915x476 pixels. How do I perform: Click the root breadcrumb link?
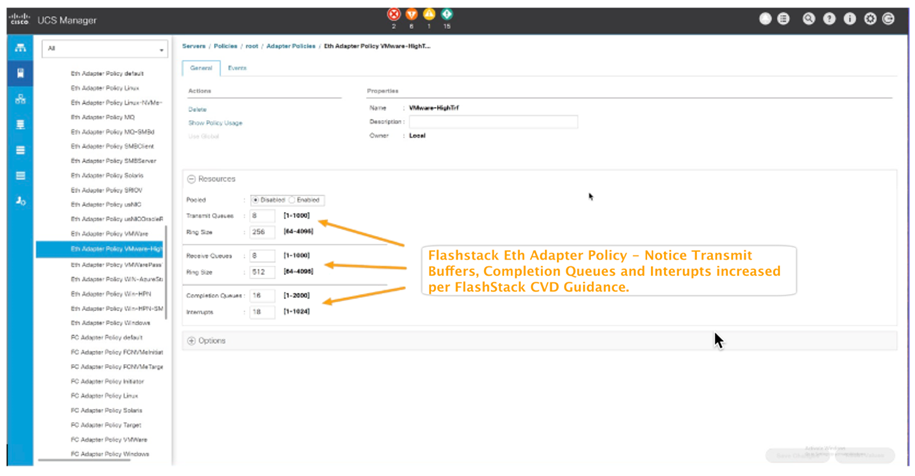tap(252, 46)
